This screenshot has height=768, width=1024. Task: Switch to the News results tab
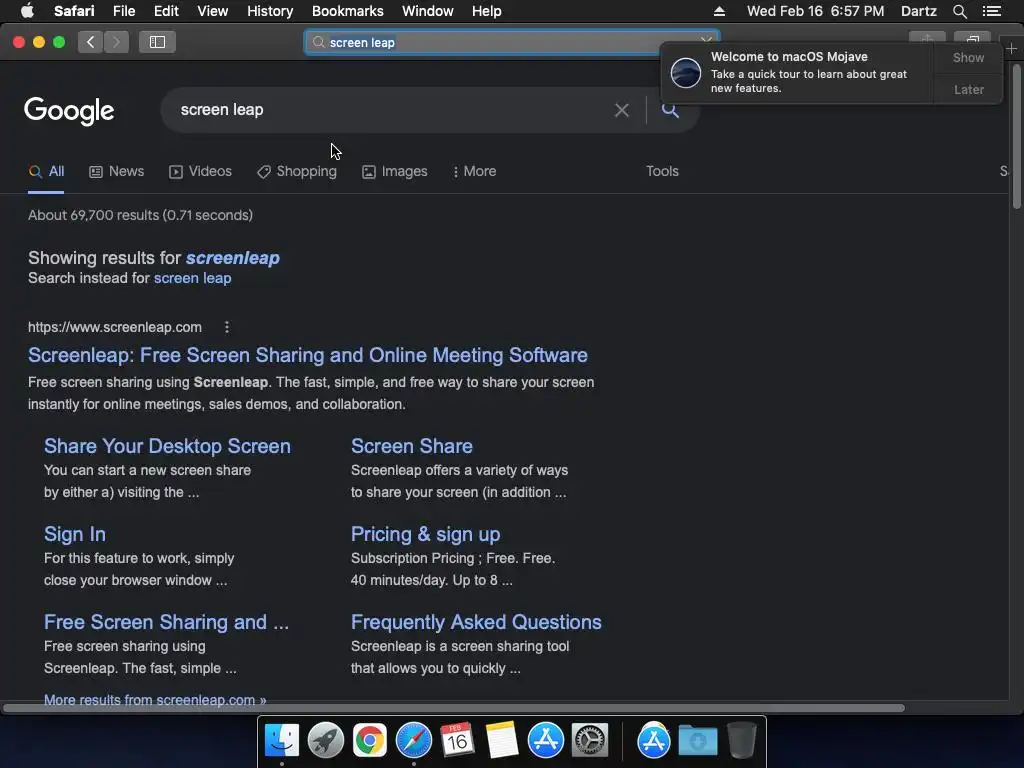pos(116,171)
